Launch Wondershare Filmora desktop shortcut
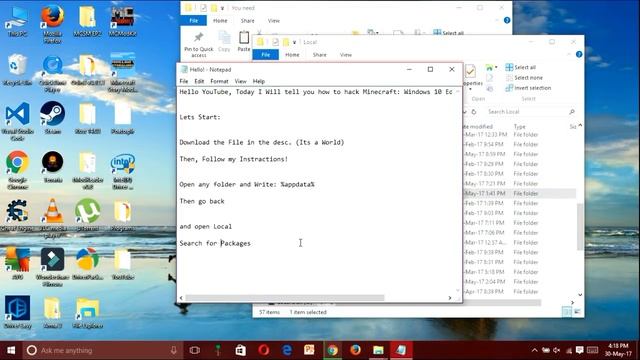The width and height of the screenshot is (640, 360). coord(52,267)
